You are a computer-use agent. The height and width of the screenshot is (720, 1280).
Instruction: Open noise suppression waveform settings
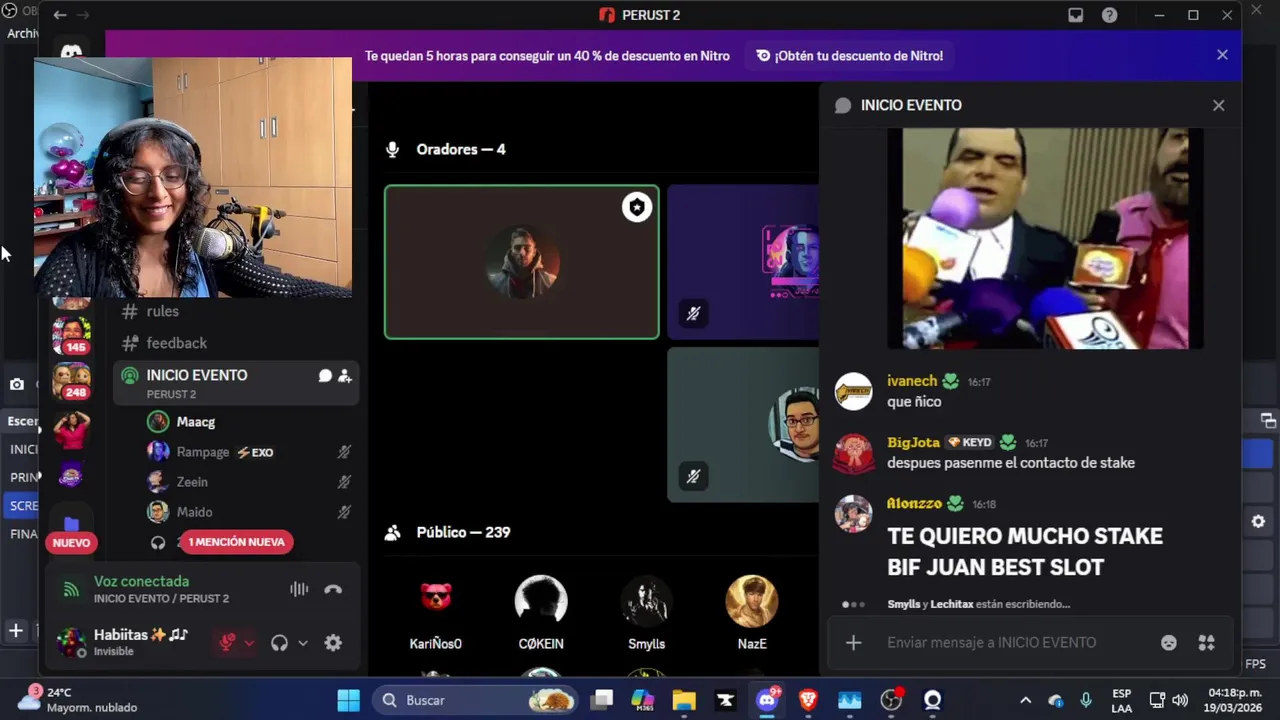[x=299, y=589]
